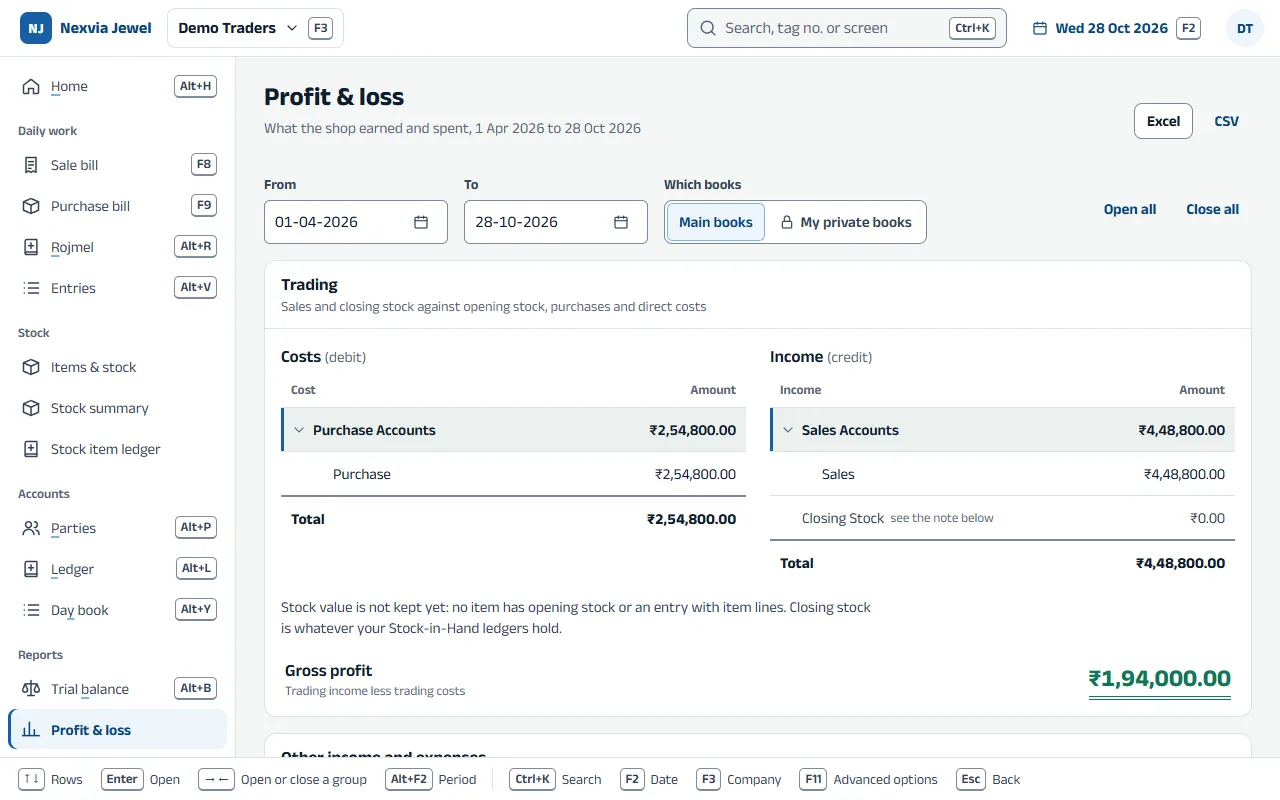Image resolution: width=1280 pixels, height=800 pixels.
Task: Click the Ledger icon in sidebar
Action: point(31,569)
